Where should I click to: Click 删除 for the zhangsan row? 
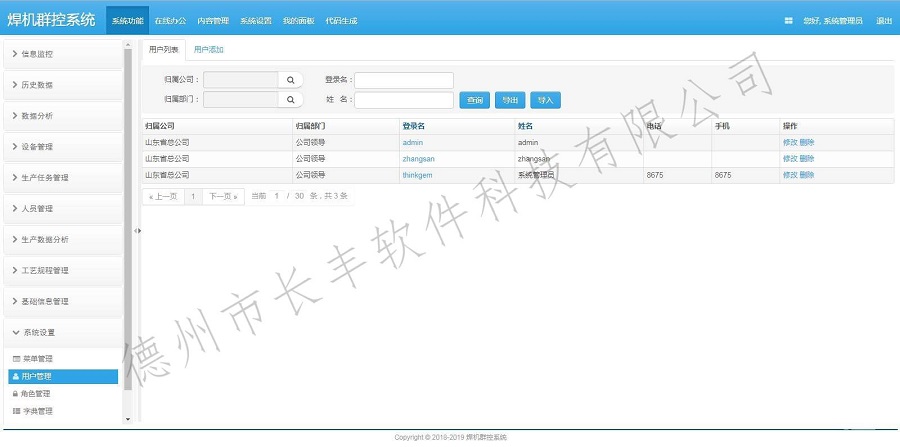(807, 158)
